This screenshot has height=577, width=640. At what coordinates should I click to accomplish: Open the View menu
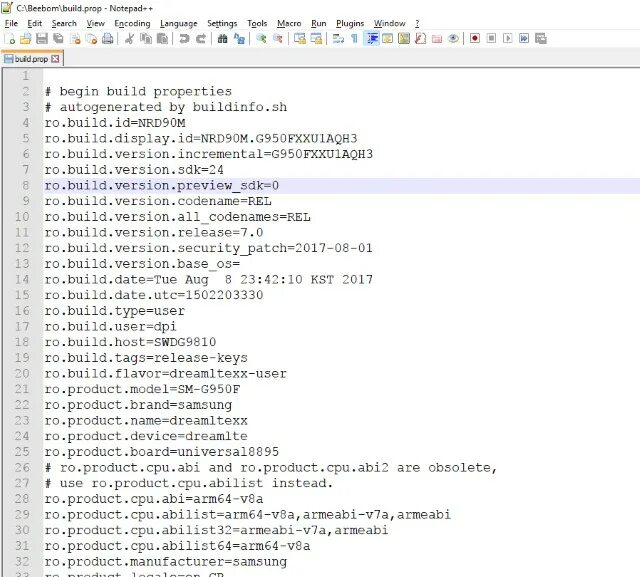96,24
